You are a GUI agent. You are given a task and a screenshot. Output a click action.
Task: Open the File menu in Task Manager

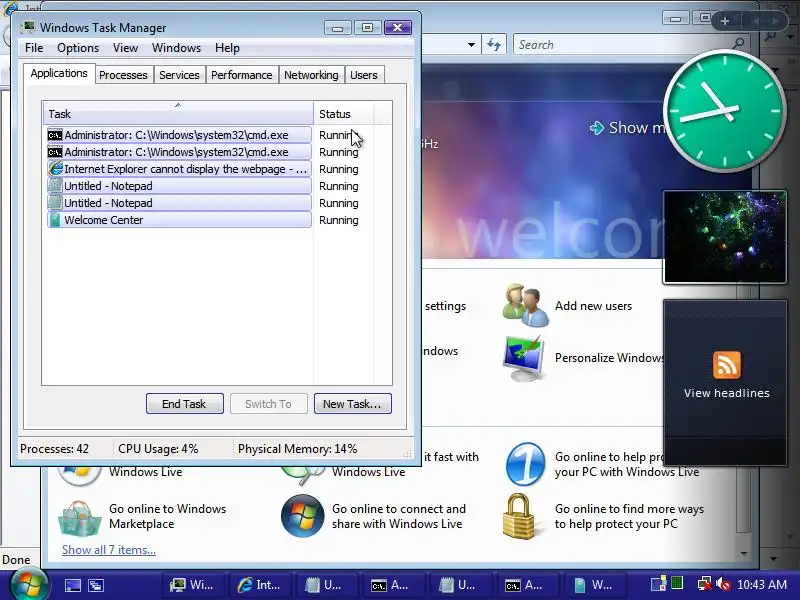point(34,48)
